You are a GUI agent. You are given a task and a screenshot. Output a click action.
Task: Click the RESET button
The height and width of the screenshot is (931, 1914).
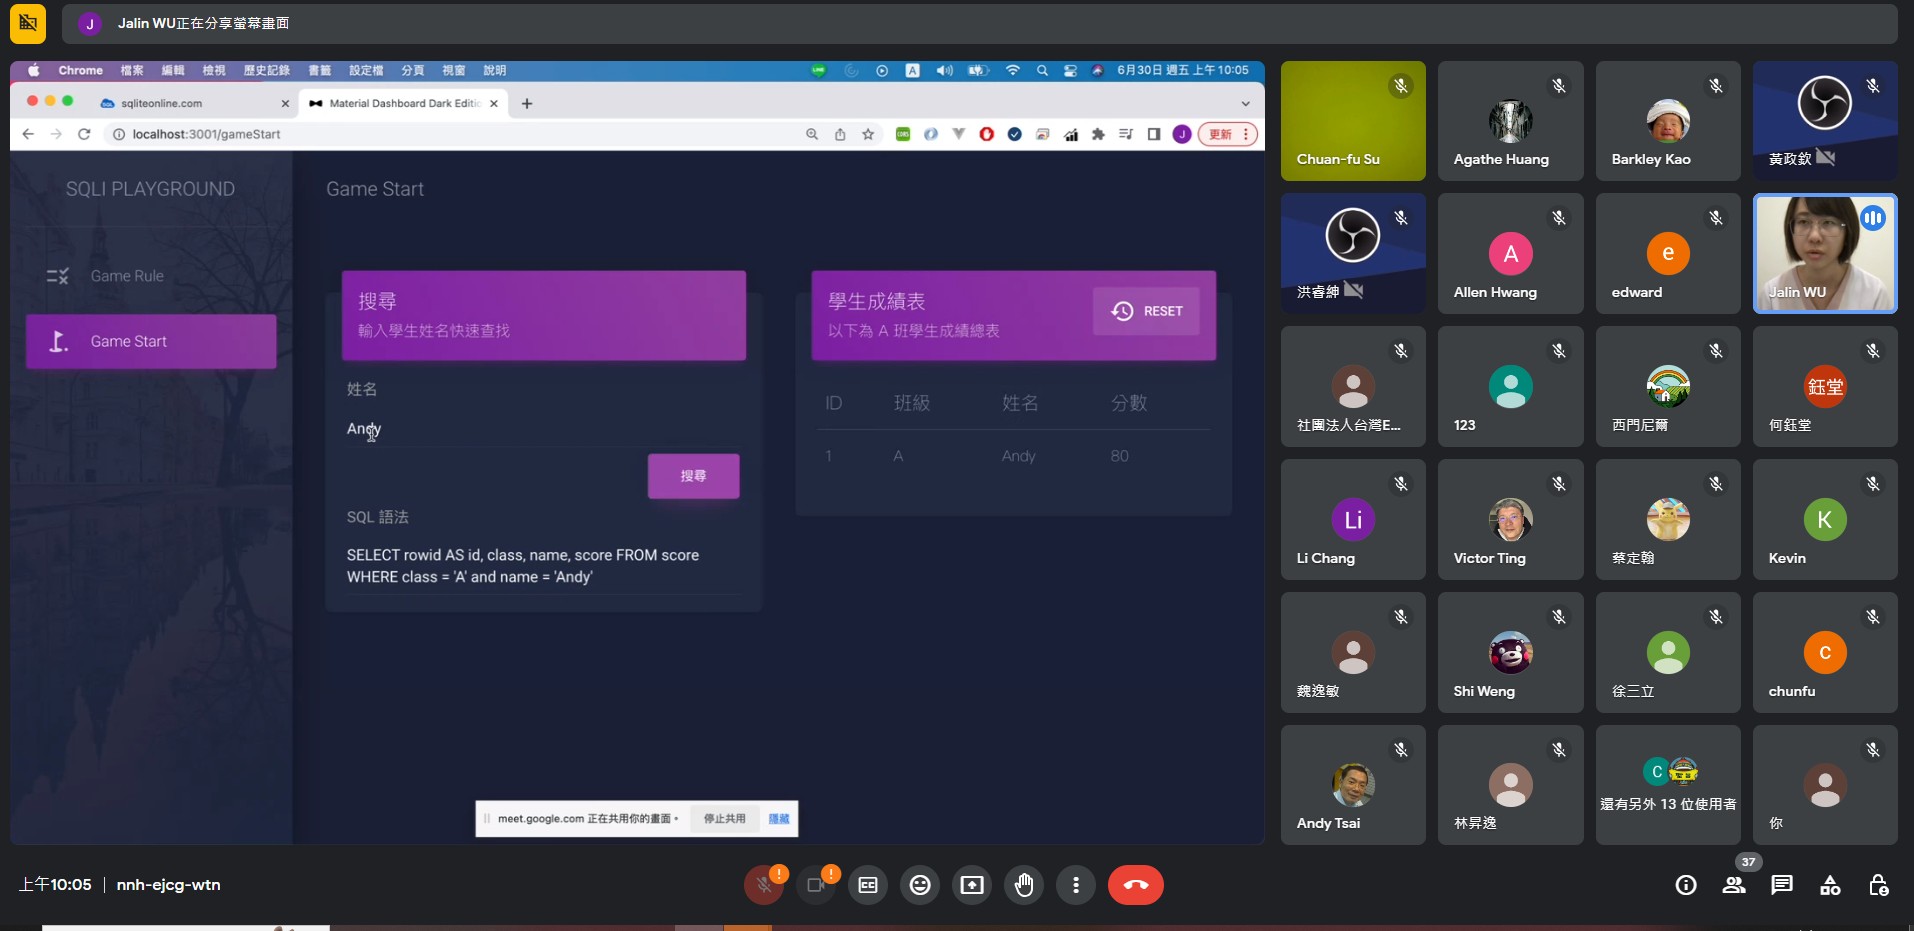pos(1146,311)
